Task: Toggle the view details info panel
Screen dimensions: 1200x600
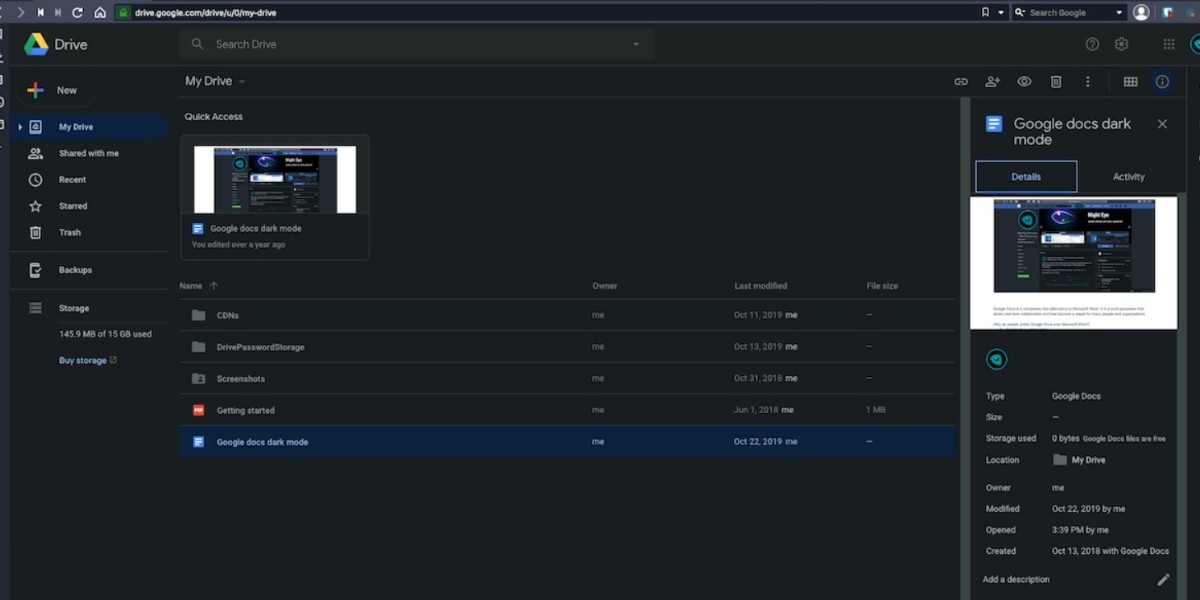Action: click(x=1162, y=82)
